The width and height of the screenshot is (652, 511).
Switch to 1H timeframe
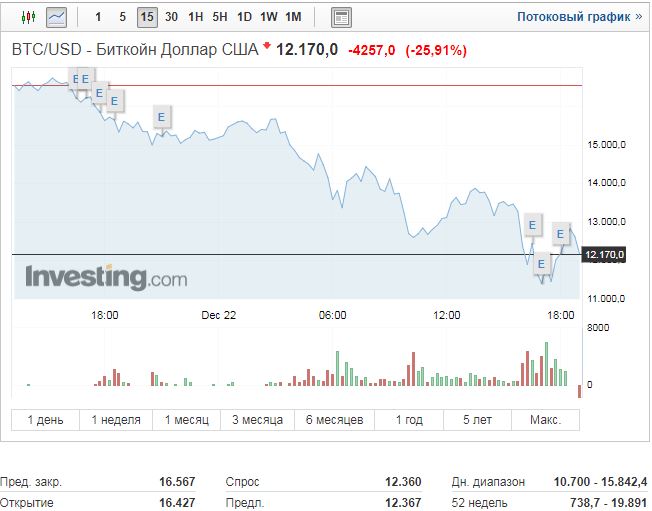point(195,17)
